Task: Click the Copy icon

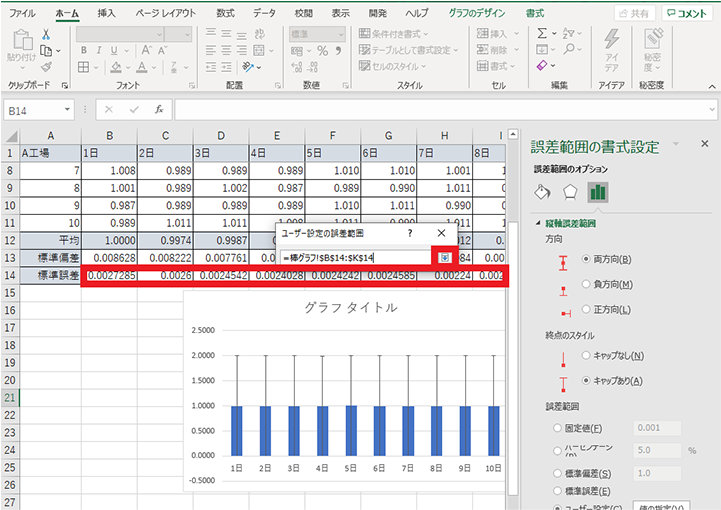Action: point(46,51)
